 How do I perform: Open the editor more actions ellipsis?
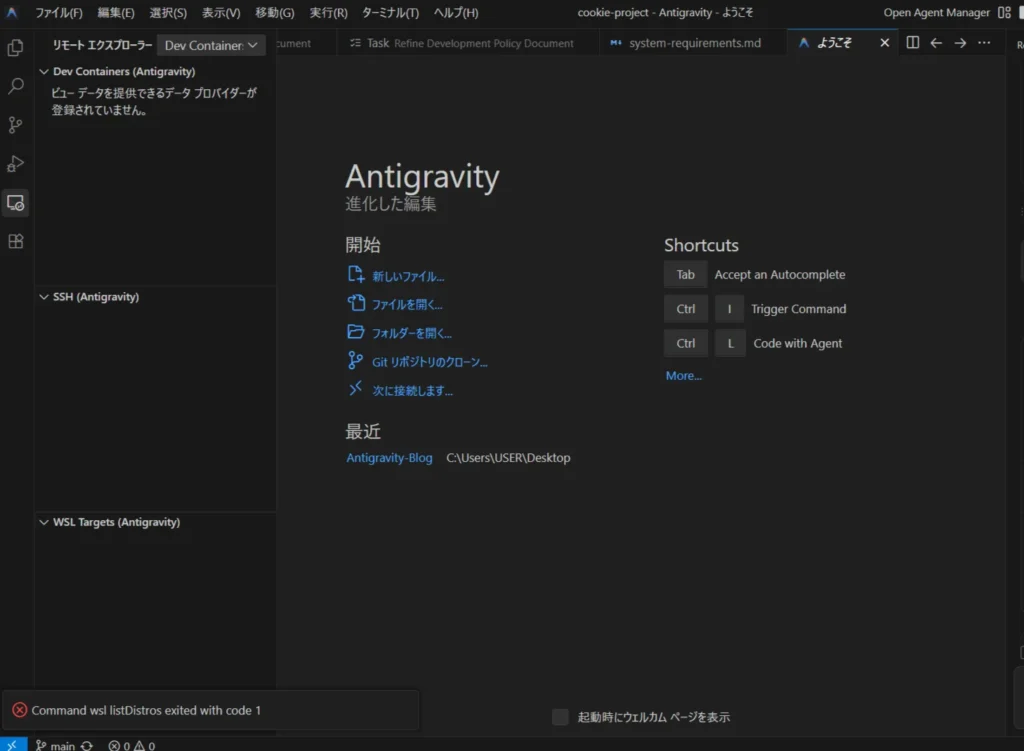point(984,42)
